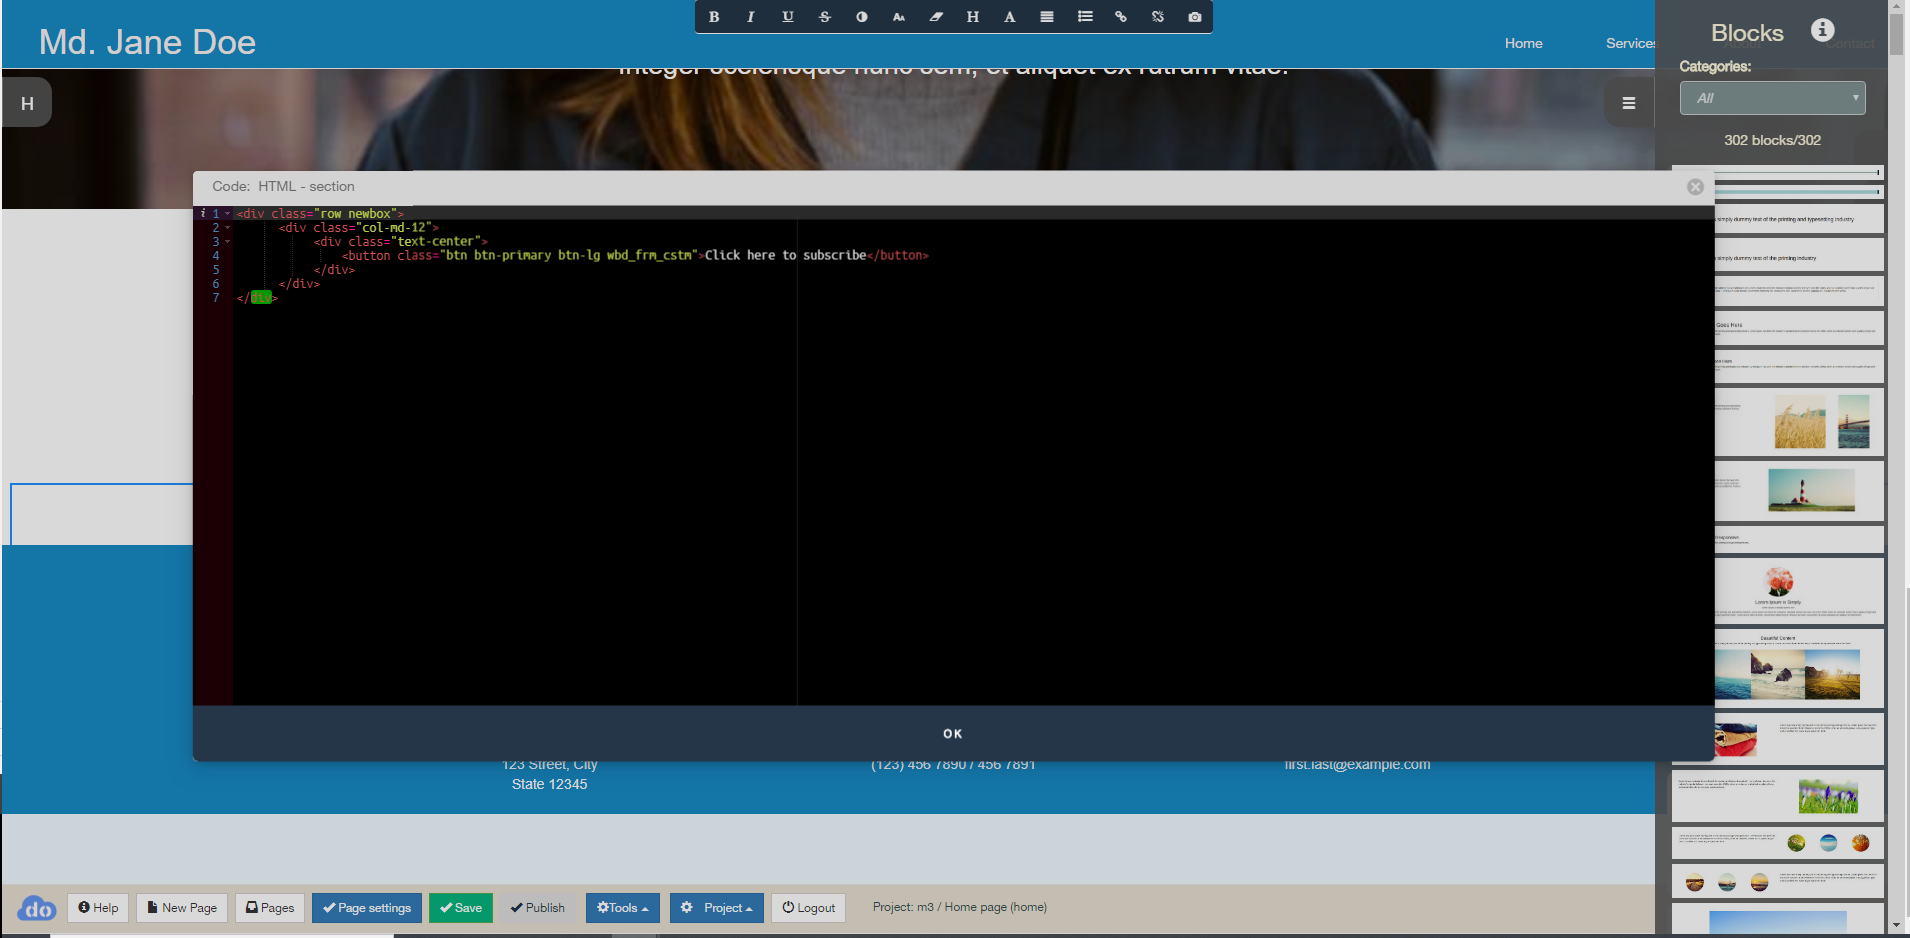Image resolution: width=1910 pixels, height=938 pixels.
Task: Select the wheat field images block thumbnail
Action: [1798, 421]
